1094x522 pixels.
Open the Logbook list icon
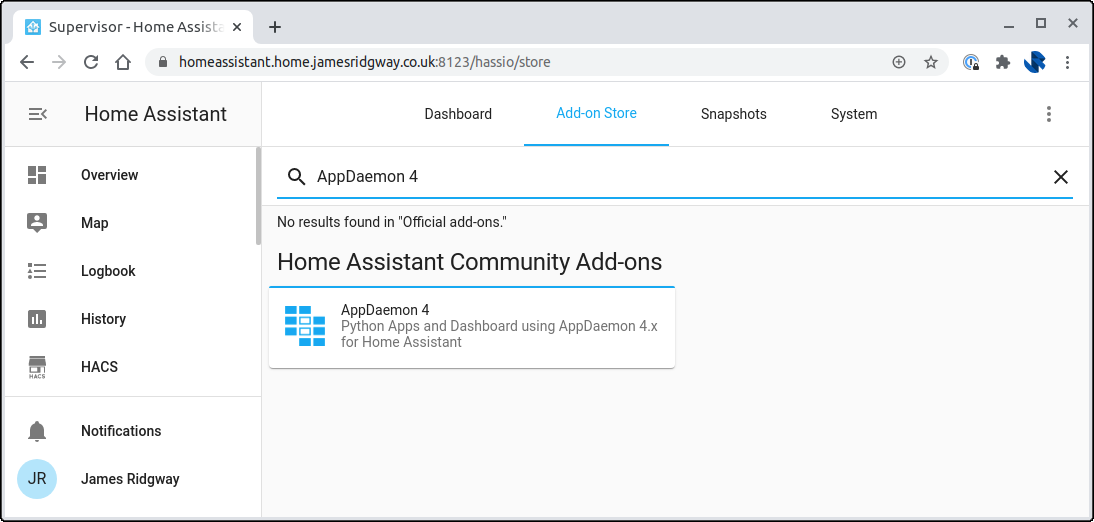[37, 271]
